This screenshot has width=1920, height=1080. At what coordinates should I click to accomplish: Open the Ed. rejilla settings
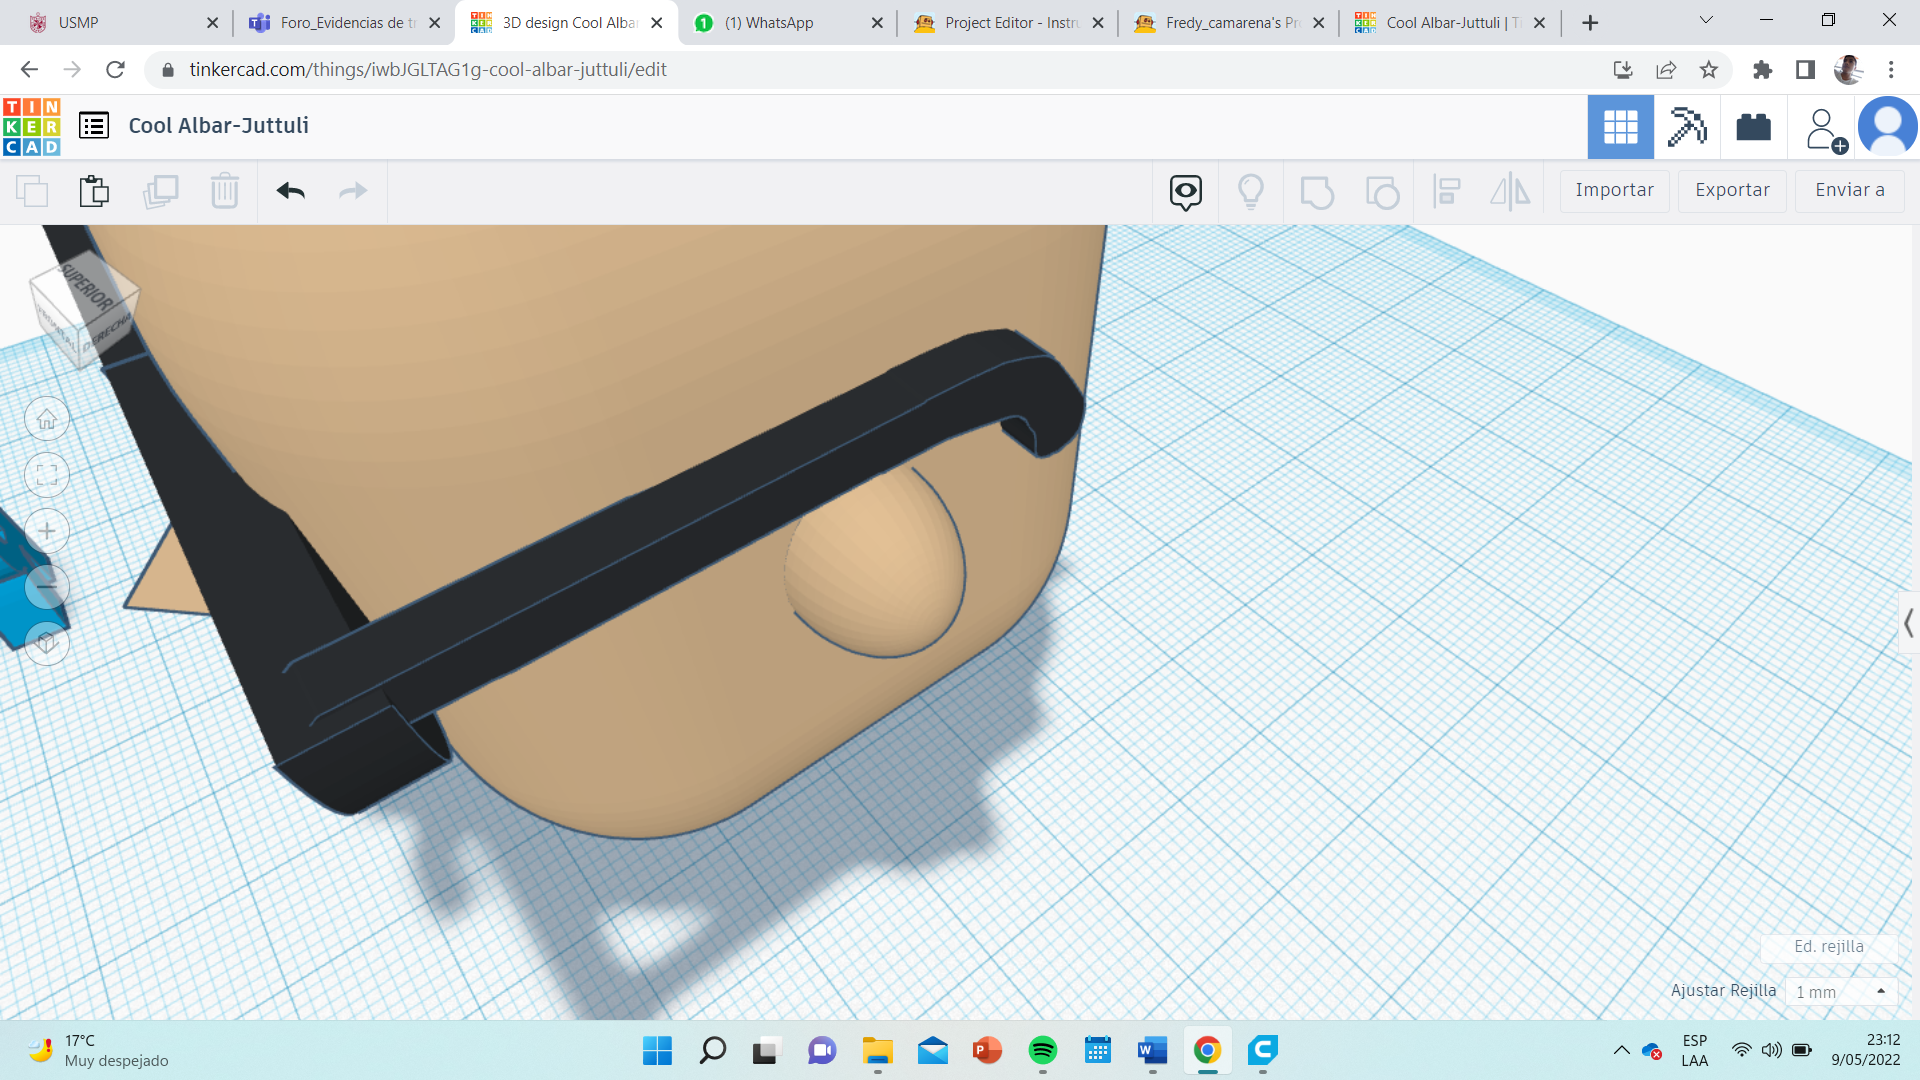click(1830, 947)
